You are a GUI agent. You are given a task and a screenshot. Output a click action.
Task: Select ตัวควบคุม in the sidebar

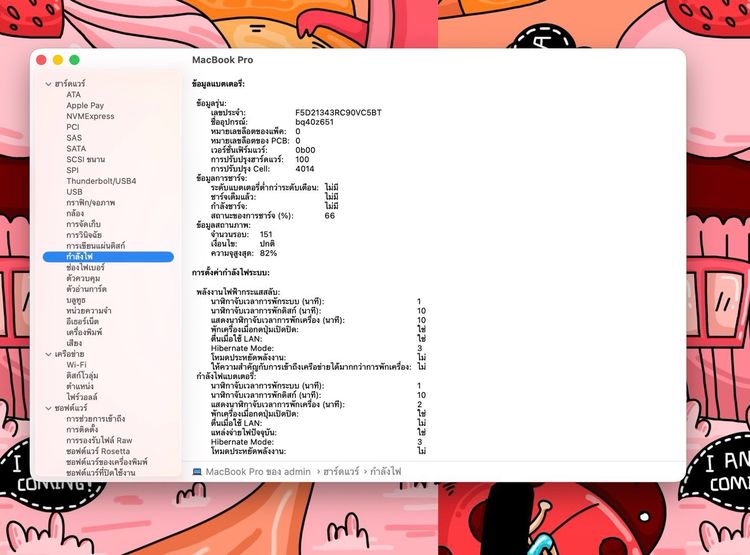(83, 278)
